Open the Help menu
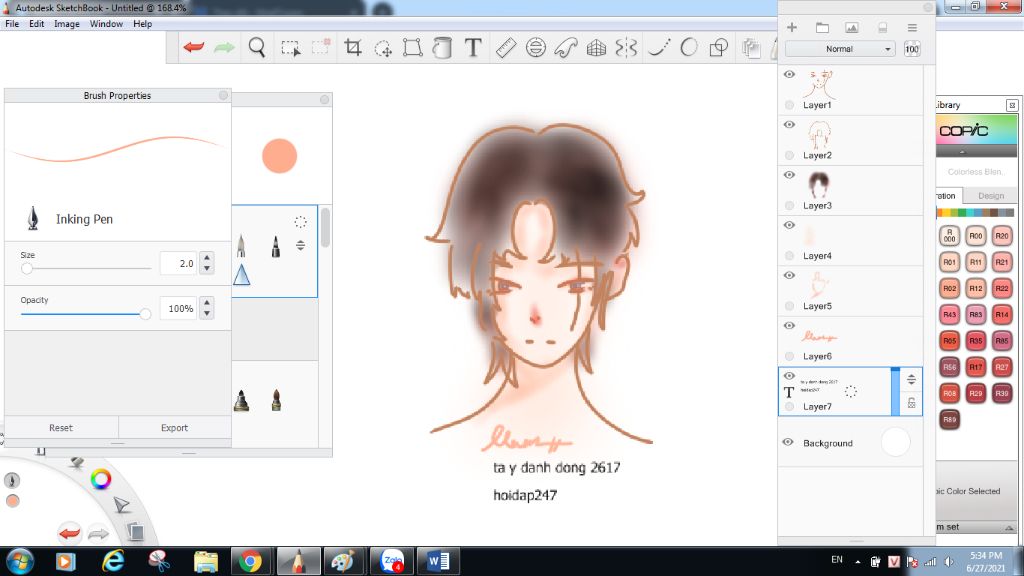 click(142, 24)
